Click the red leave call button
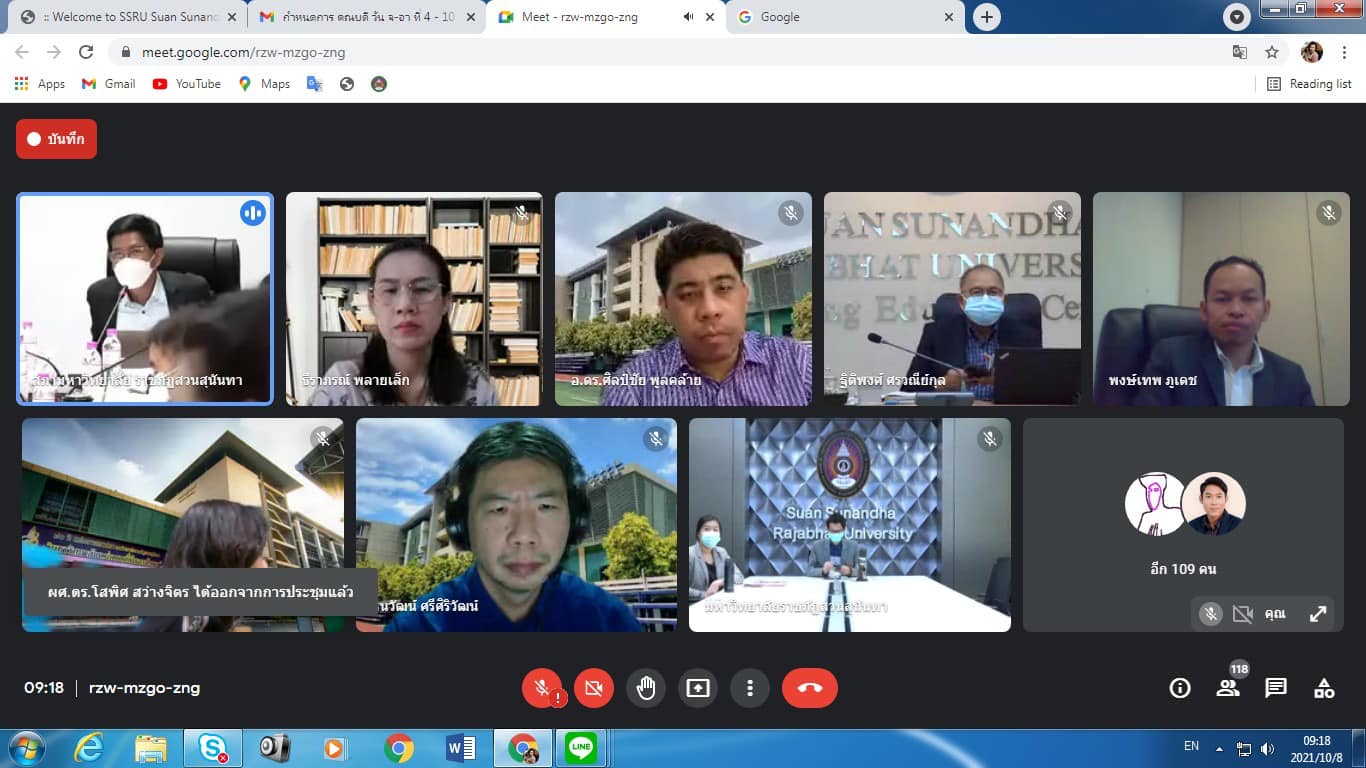Screen dimensions: 1366x768 tap(809, 688)
